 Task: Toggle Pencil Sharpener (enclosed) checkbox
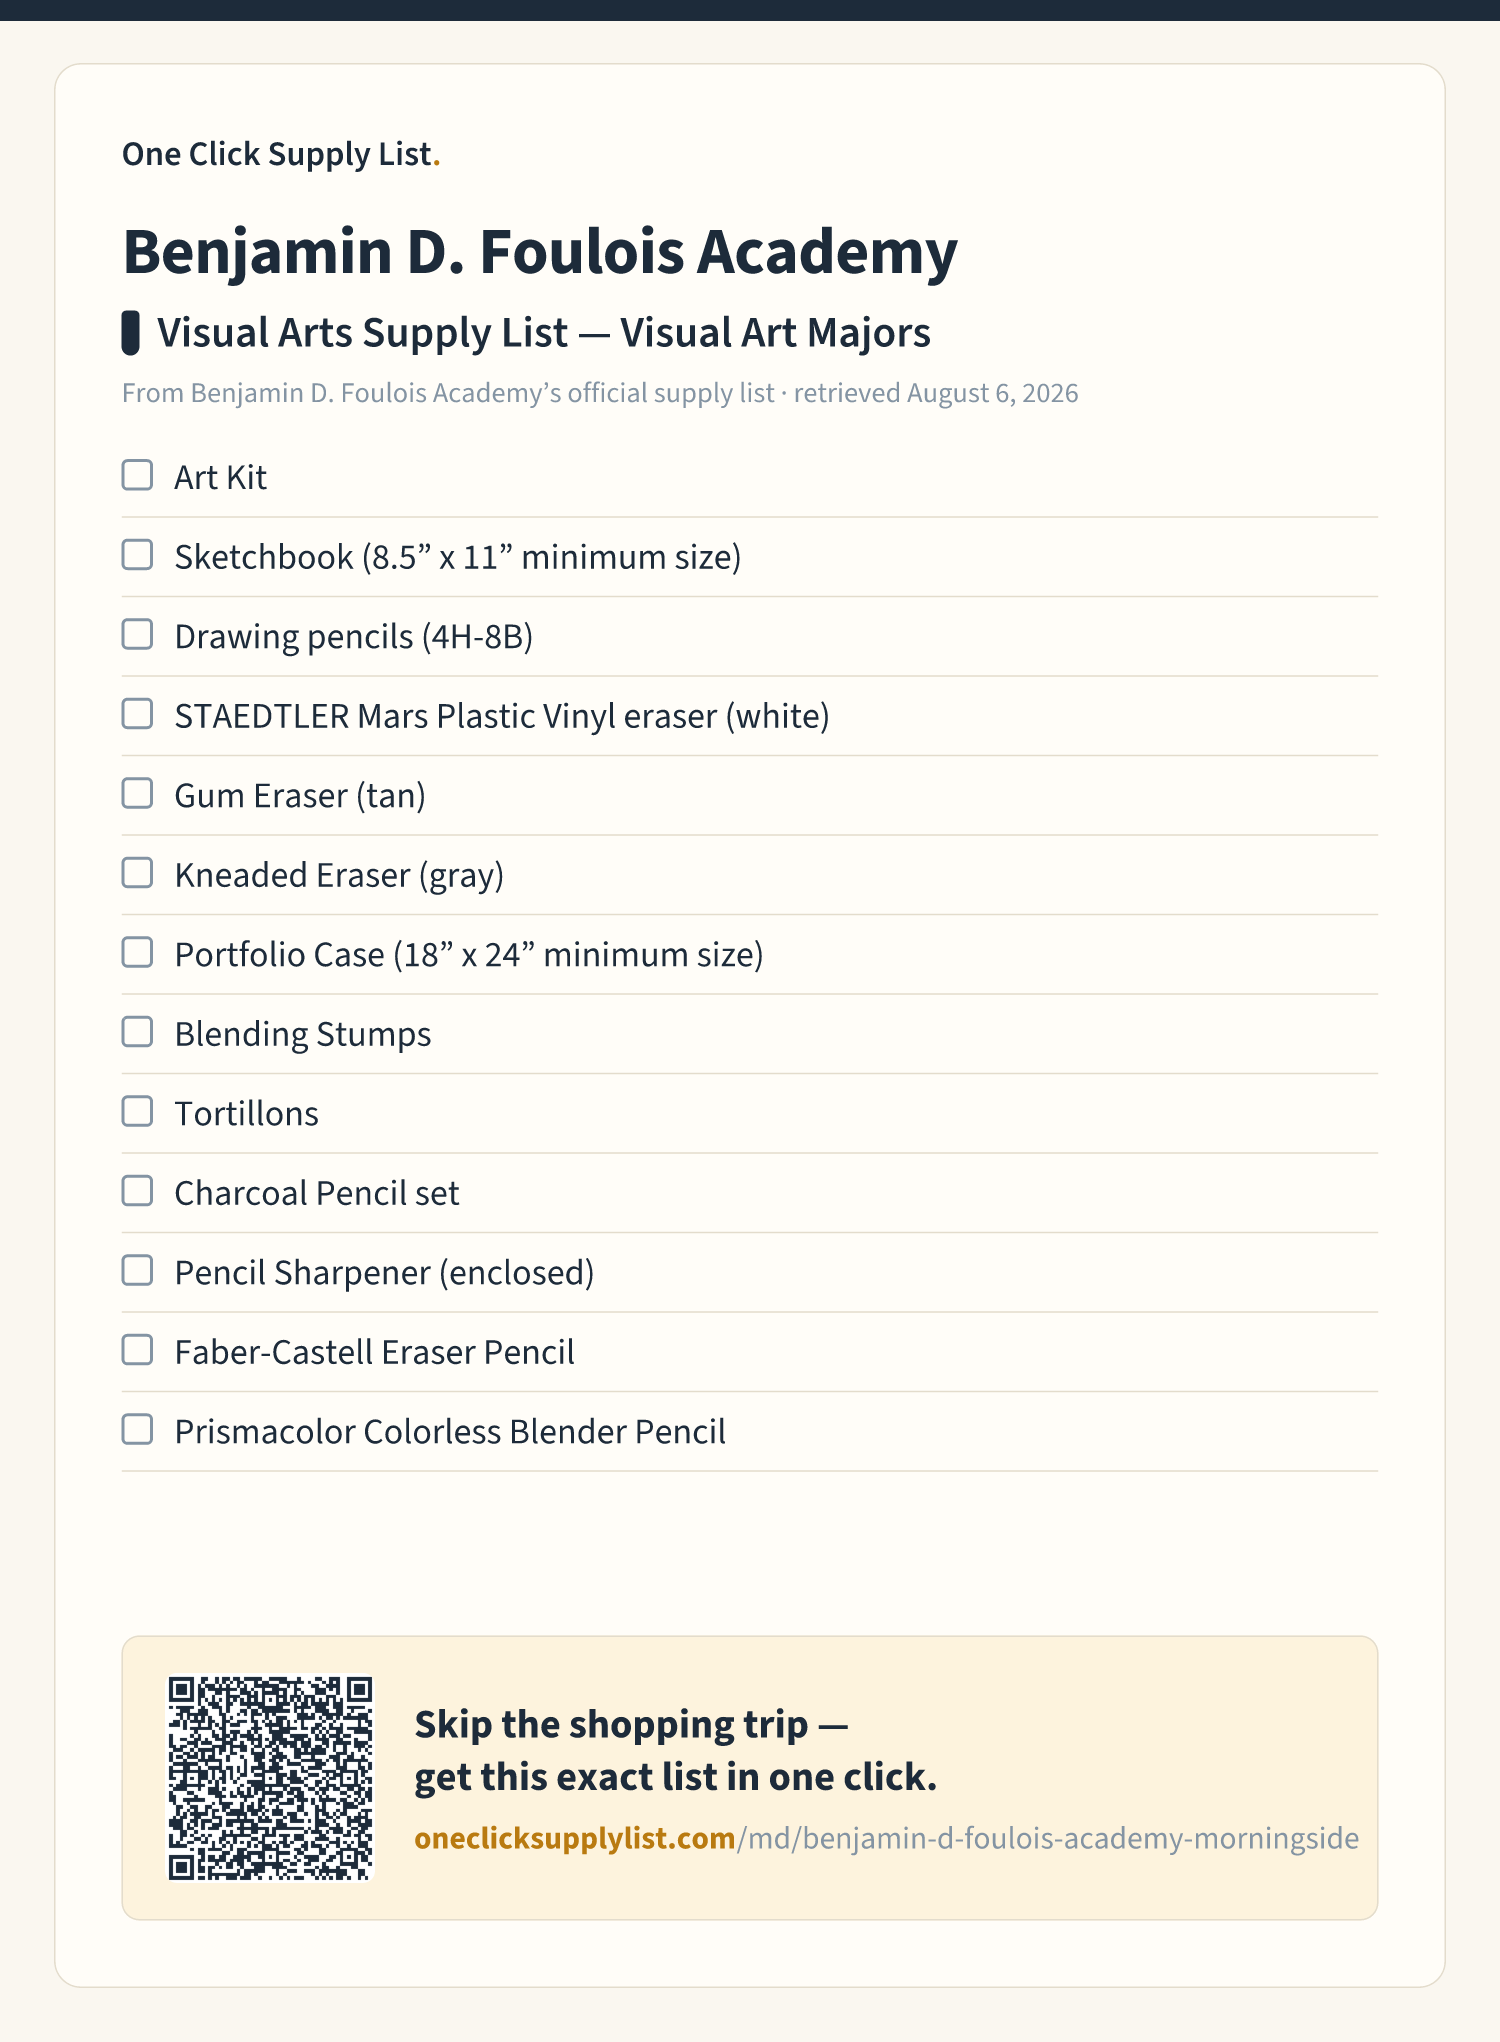point(137,1270)
